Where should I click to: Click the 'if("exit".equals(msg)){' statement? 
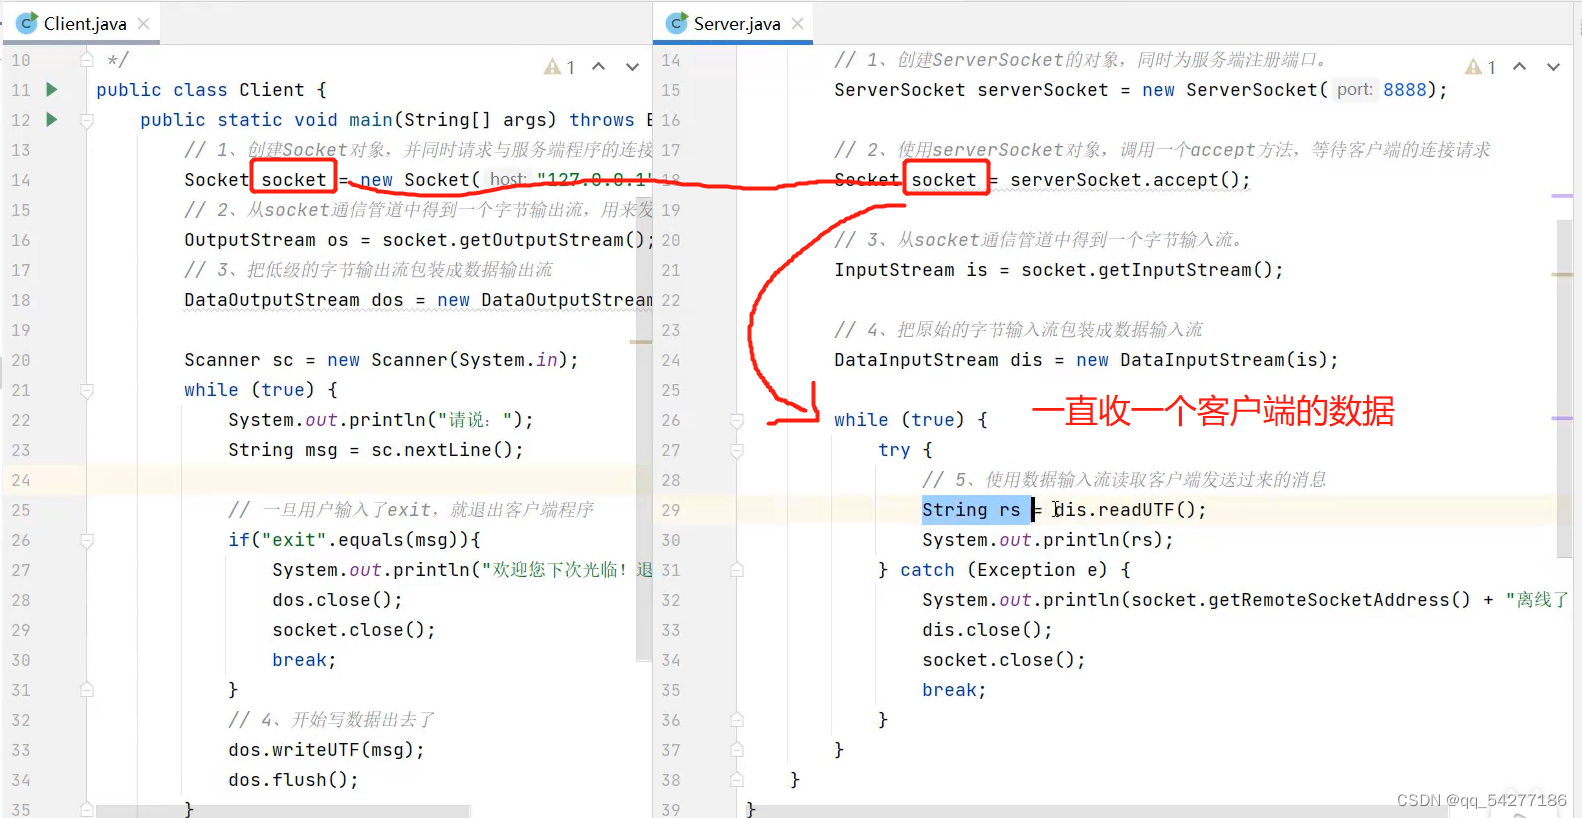point(354,540)
